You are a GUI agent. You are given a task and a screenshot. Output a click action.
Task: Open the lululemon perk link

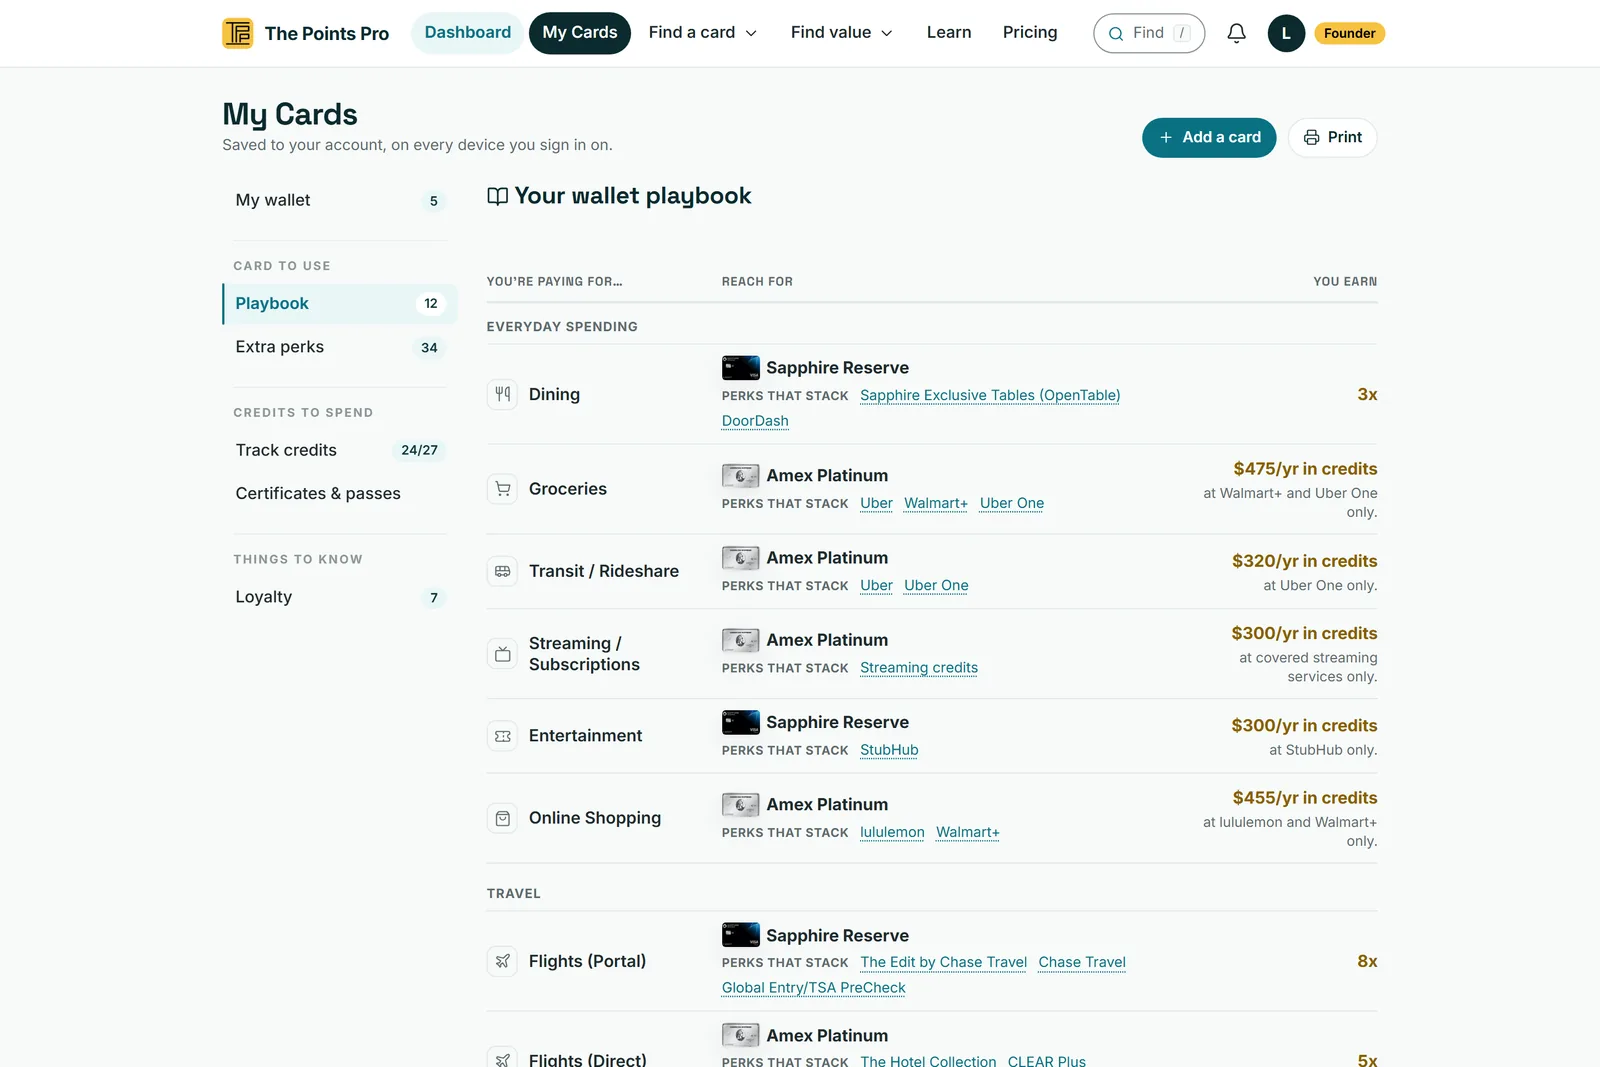[x=892, y=832]
